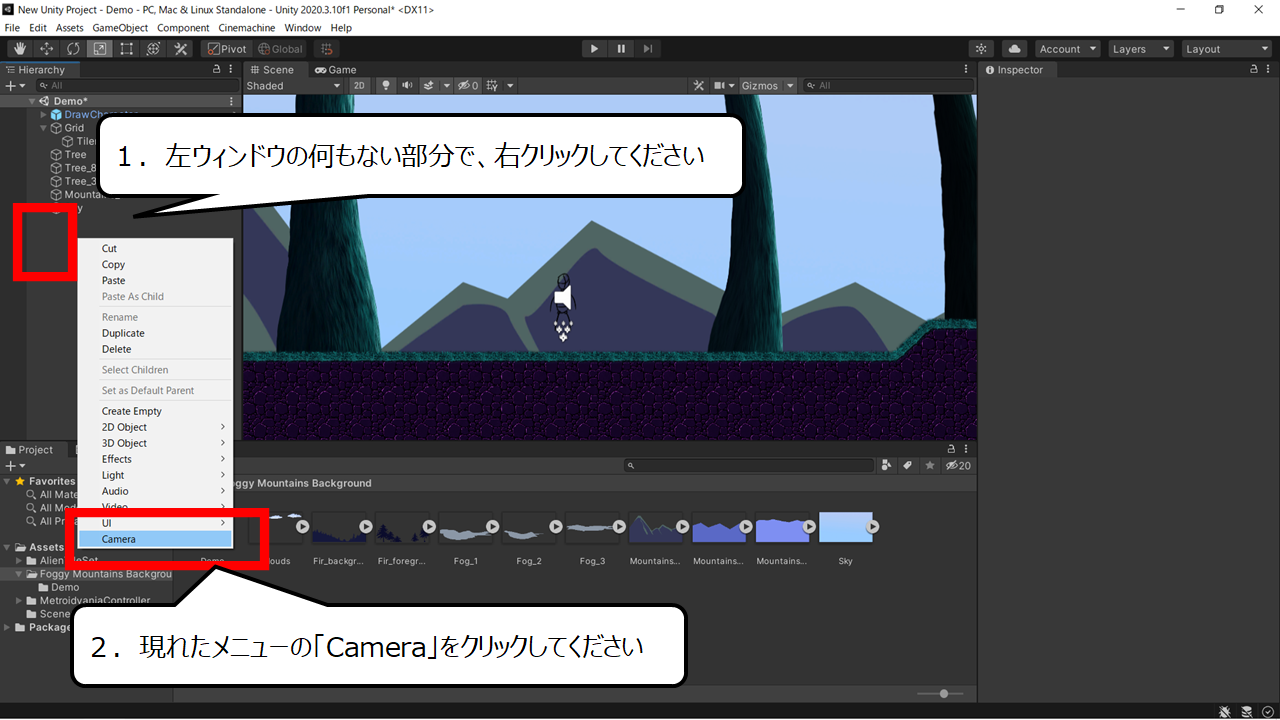Collapse the Grid object in Hierarchy
Image resolution: width=1280 pixels, height=720 pixels.
click(x=44, y=128)
